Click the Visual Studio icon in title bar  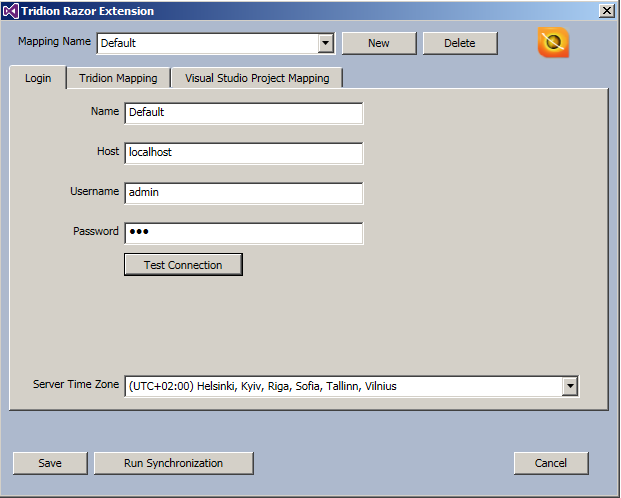[x=10, y=11]
